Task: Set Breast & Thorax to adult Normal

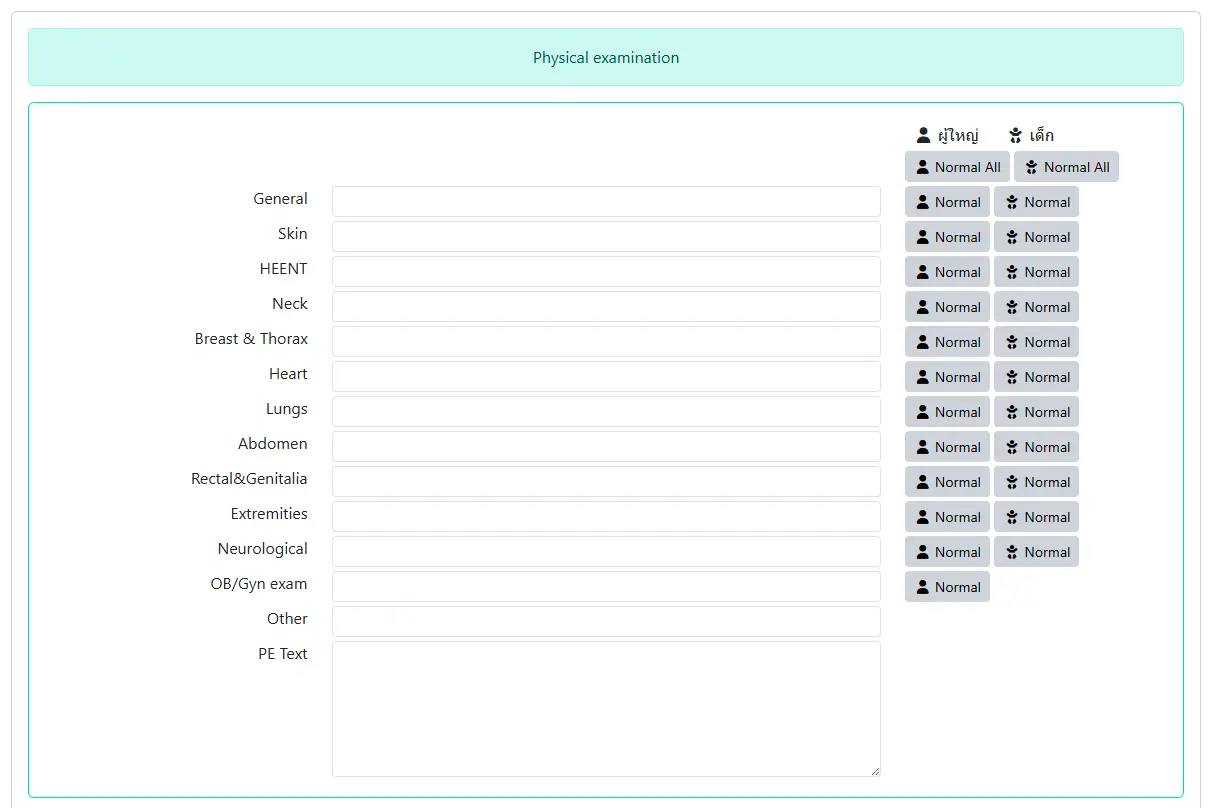Action: 947,342
